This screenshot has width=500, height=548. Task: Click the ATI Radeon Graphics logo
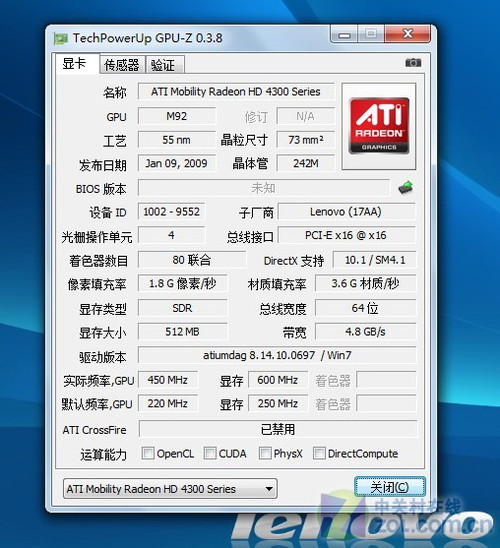[379, 126]
